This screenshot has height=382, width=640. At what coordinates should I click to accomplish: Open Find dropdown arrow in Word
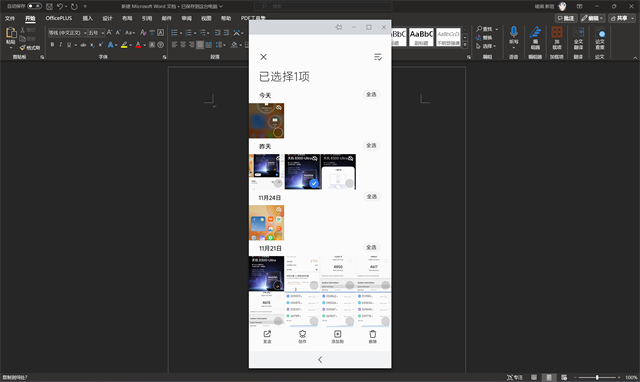click(496, 29)
